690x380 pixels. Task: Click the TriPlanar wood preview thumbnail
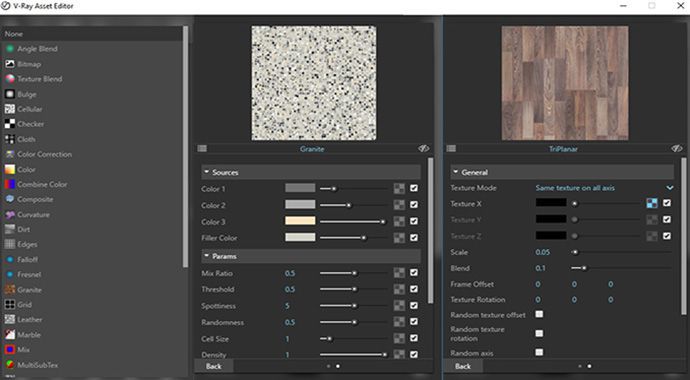click(x=565, y=83)
